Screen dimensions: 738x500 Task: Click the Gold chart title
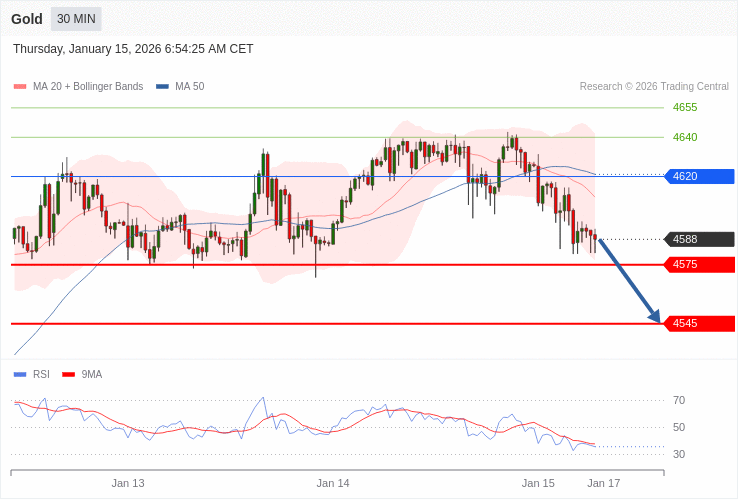[27, 19]
